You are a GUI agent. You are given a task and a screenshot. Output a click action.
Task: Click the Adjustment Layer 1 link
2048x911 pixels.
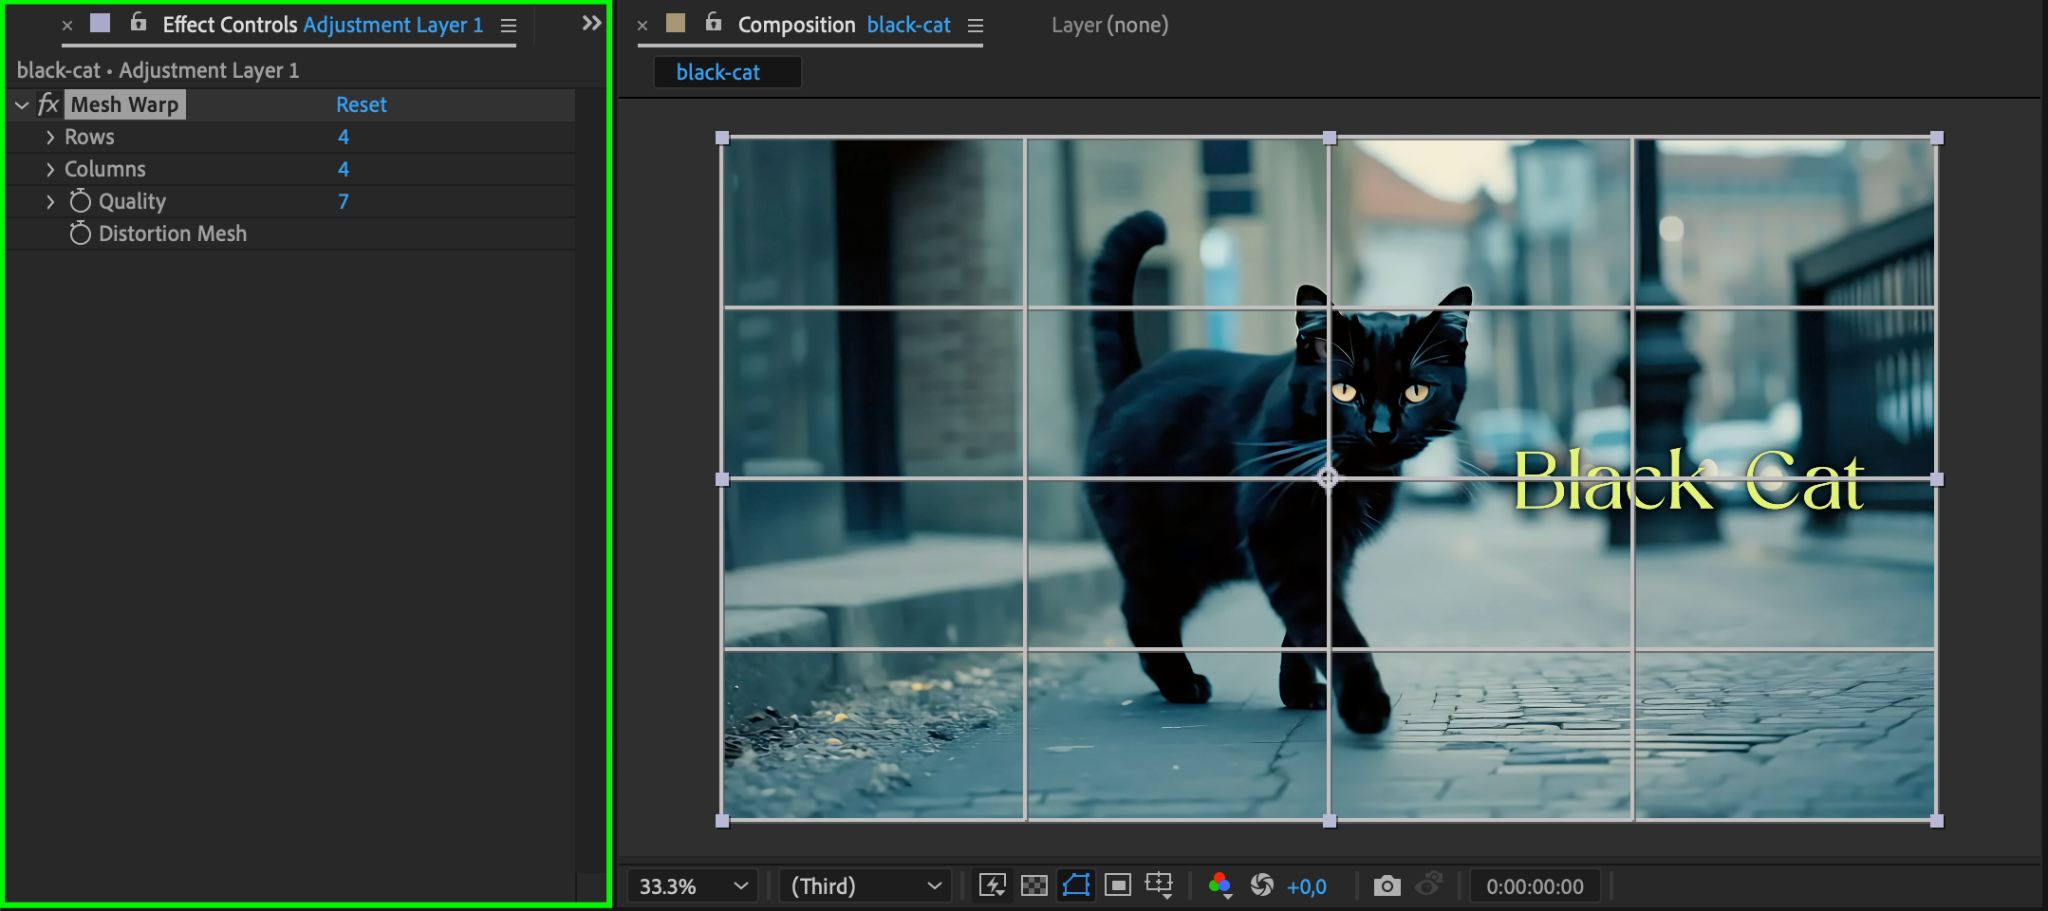pyautogui.click(x=393, y=25)
